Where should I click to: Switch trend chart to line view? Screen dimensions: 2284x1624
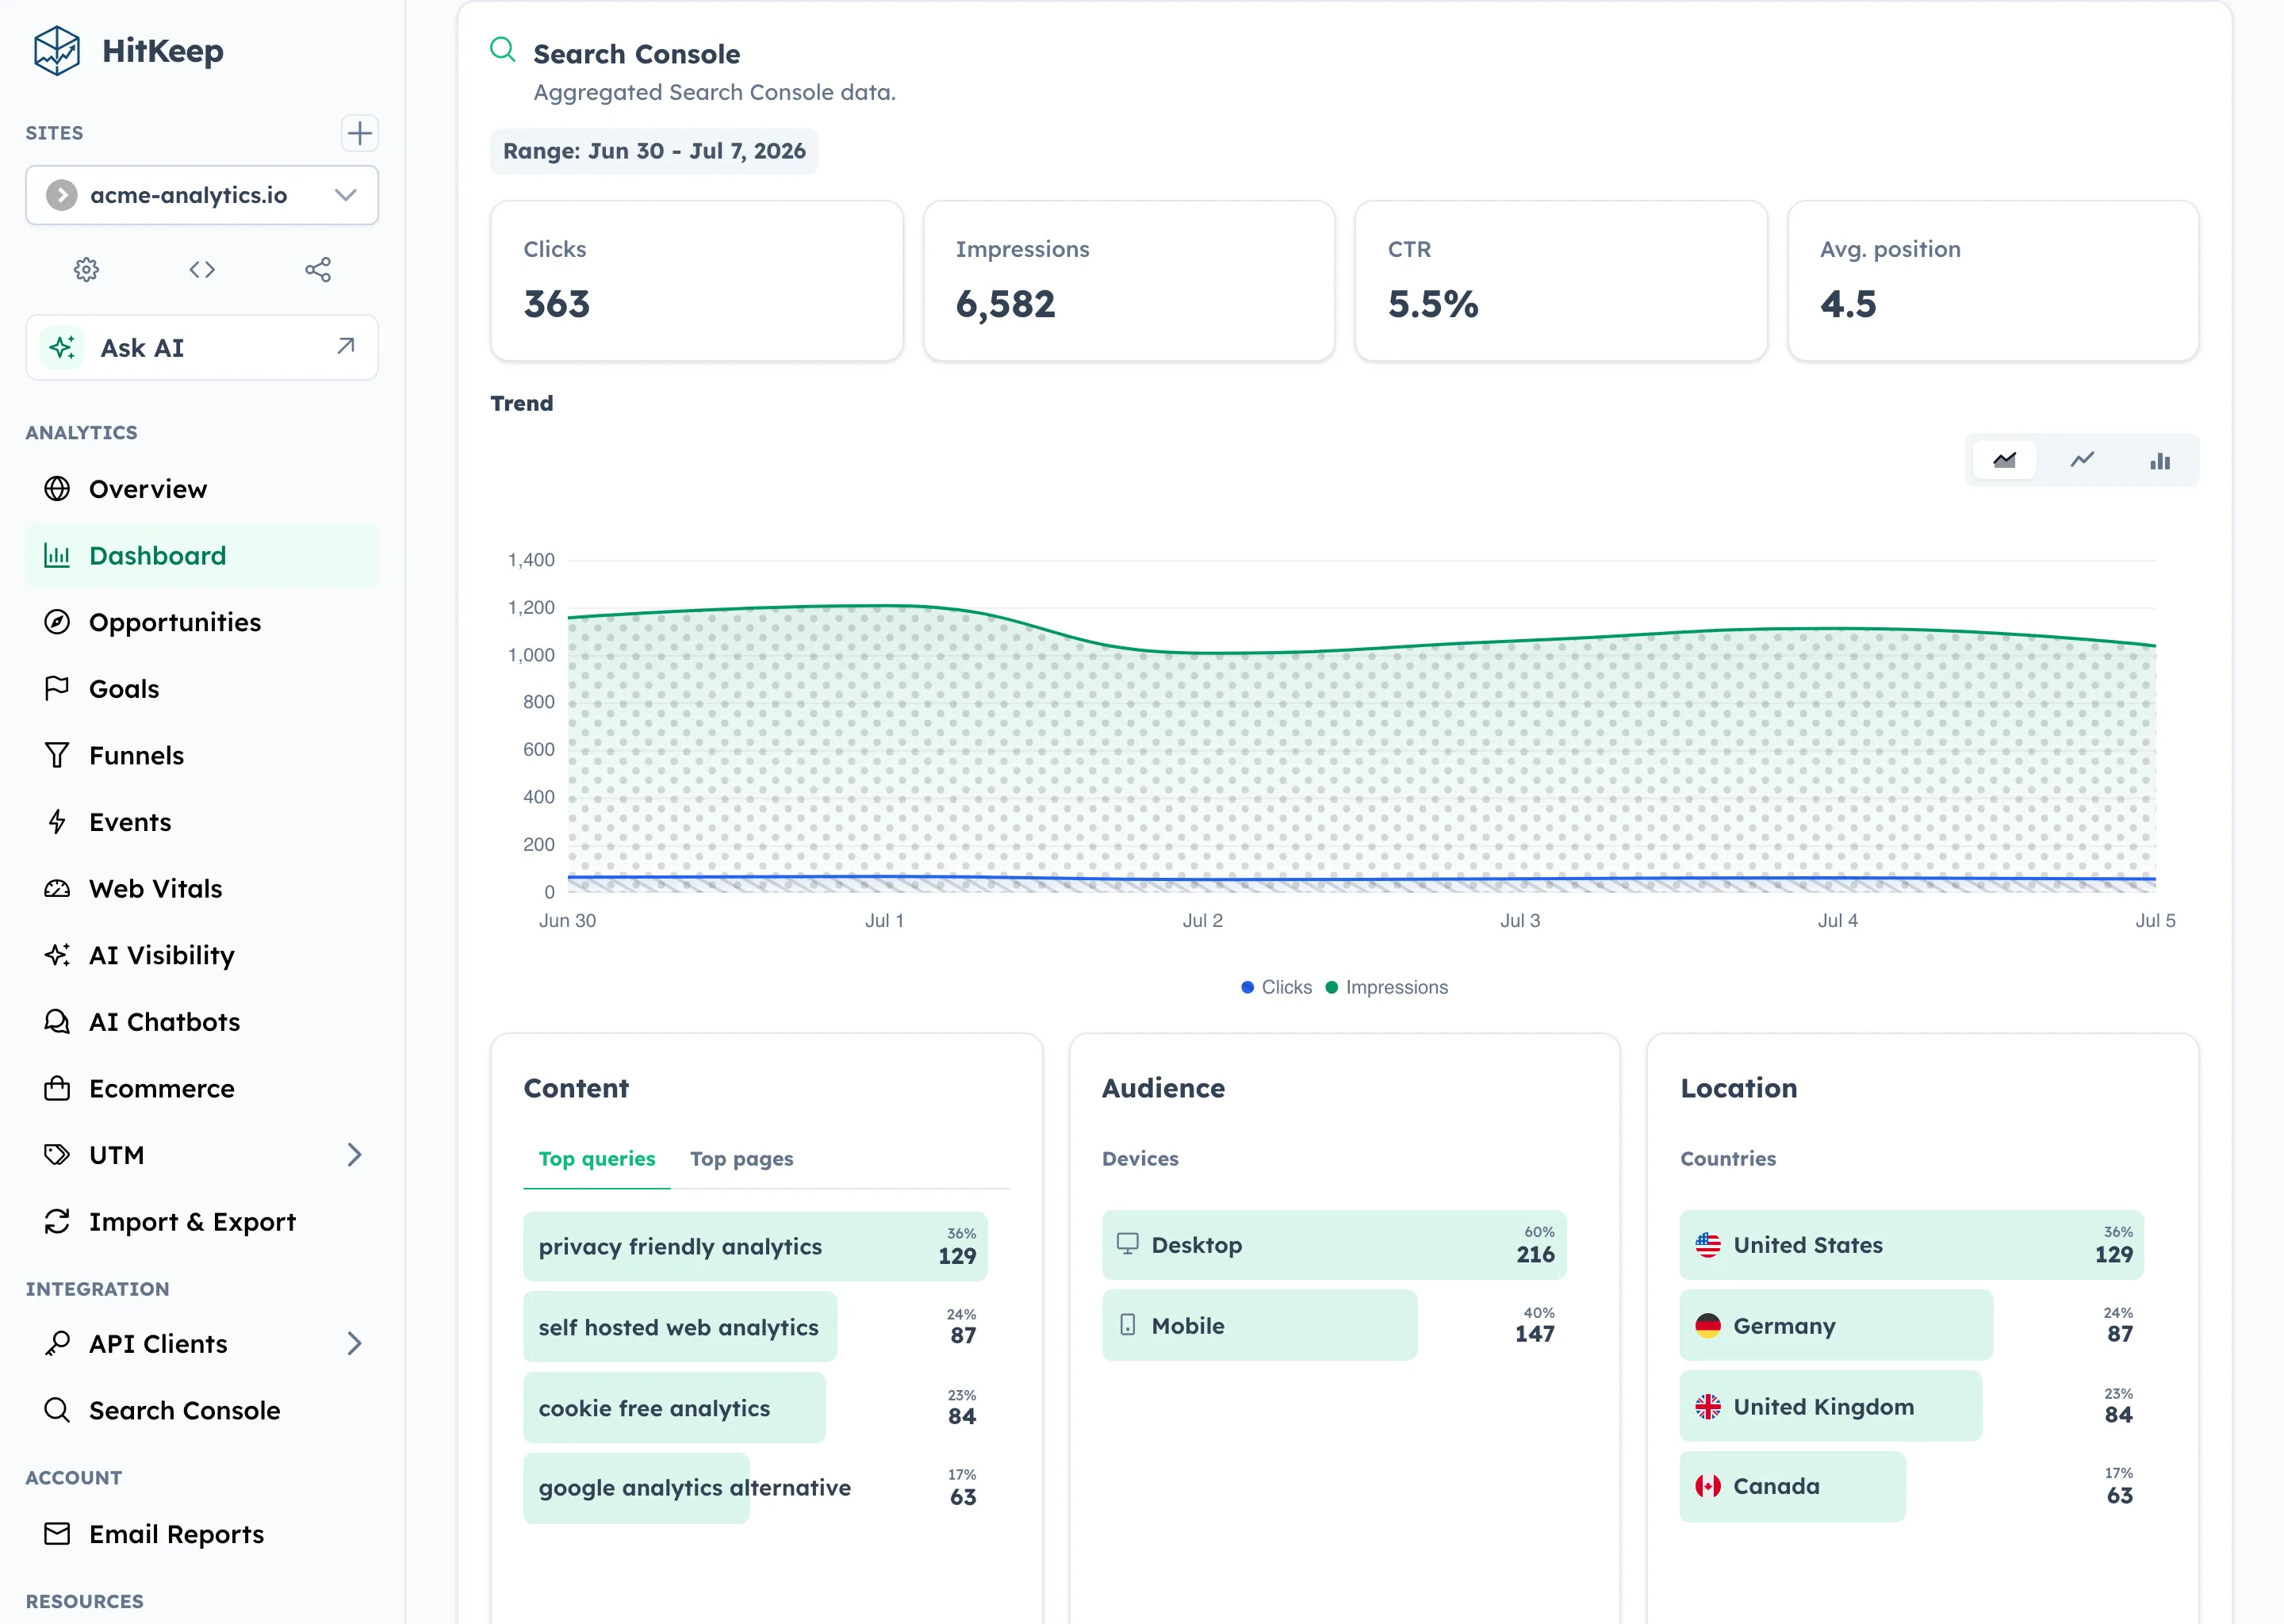(x=2082, y=460)
